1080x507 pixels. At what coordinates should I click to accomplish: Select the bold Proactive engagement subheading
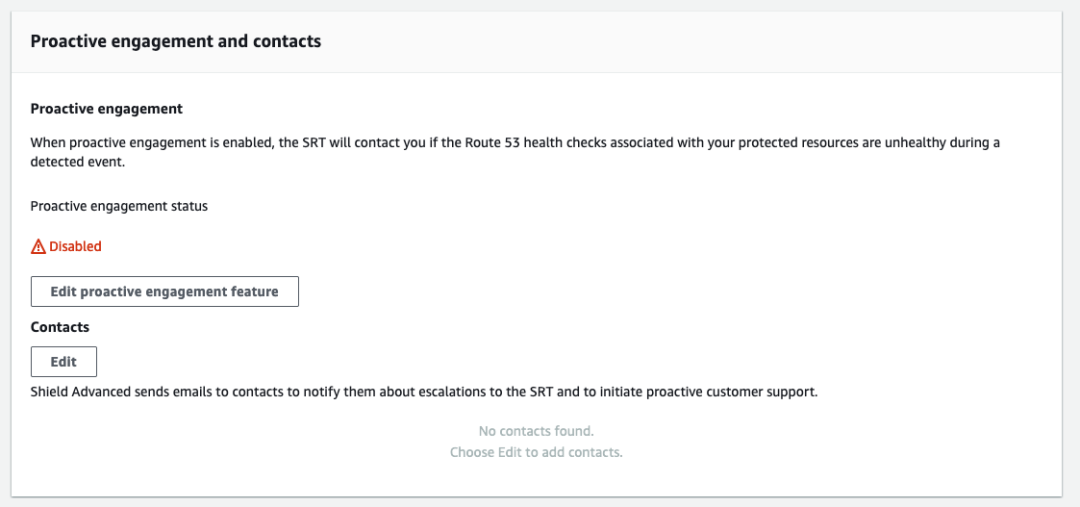point(107,108)
